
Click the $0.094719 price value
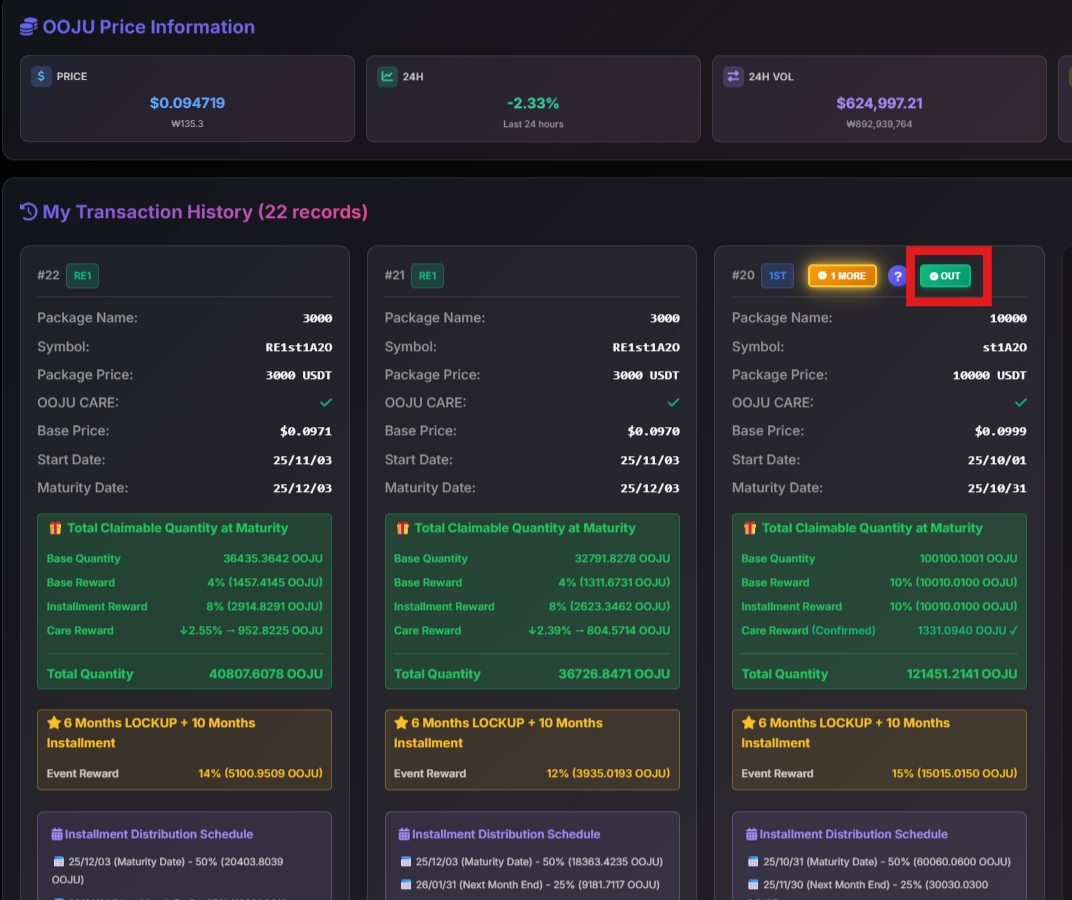[187, 103]
